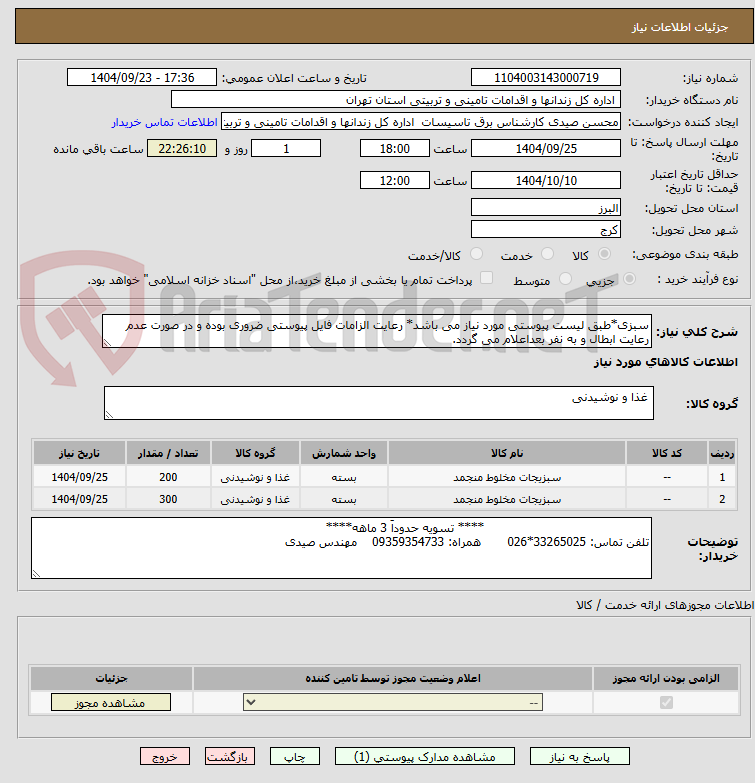Click the کد کالا column header
The height and width of the screenshot is (783, 755).
(667, 453)
